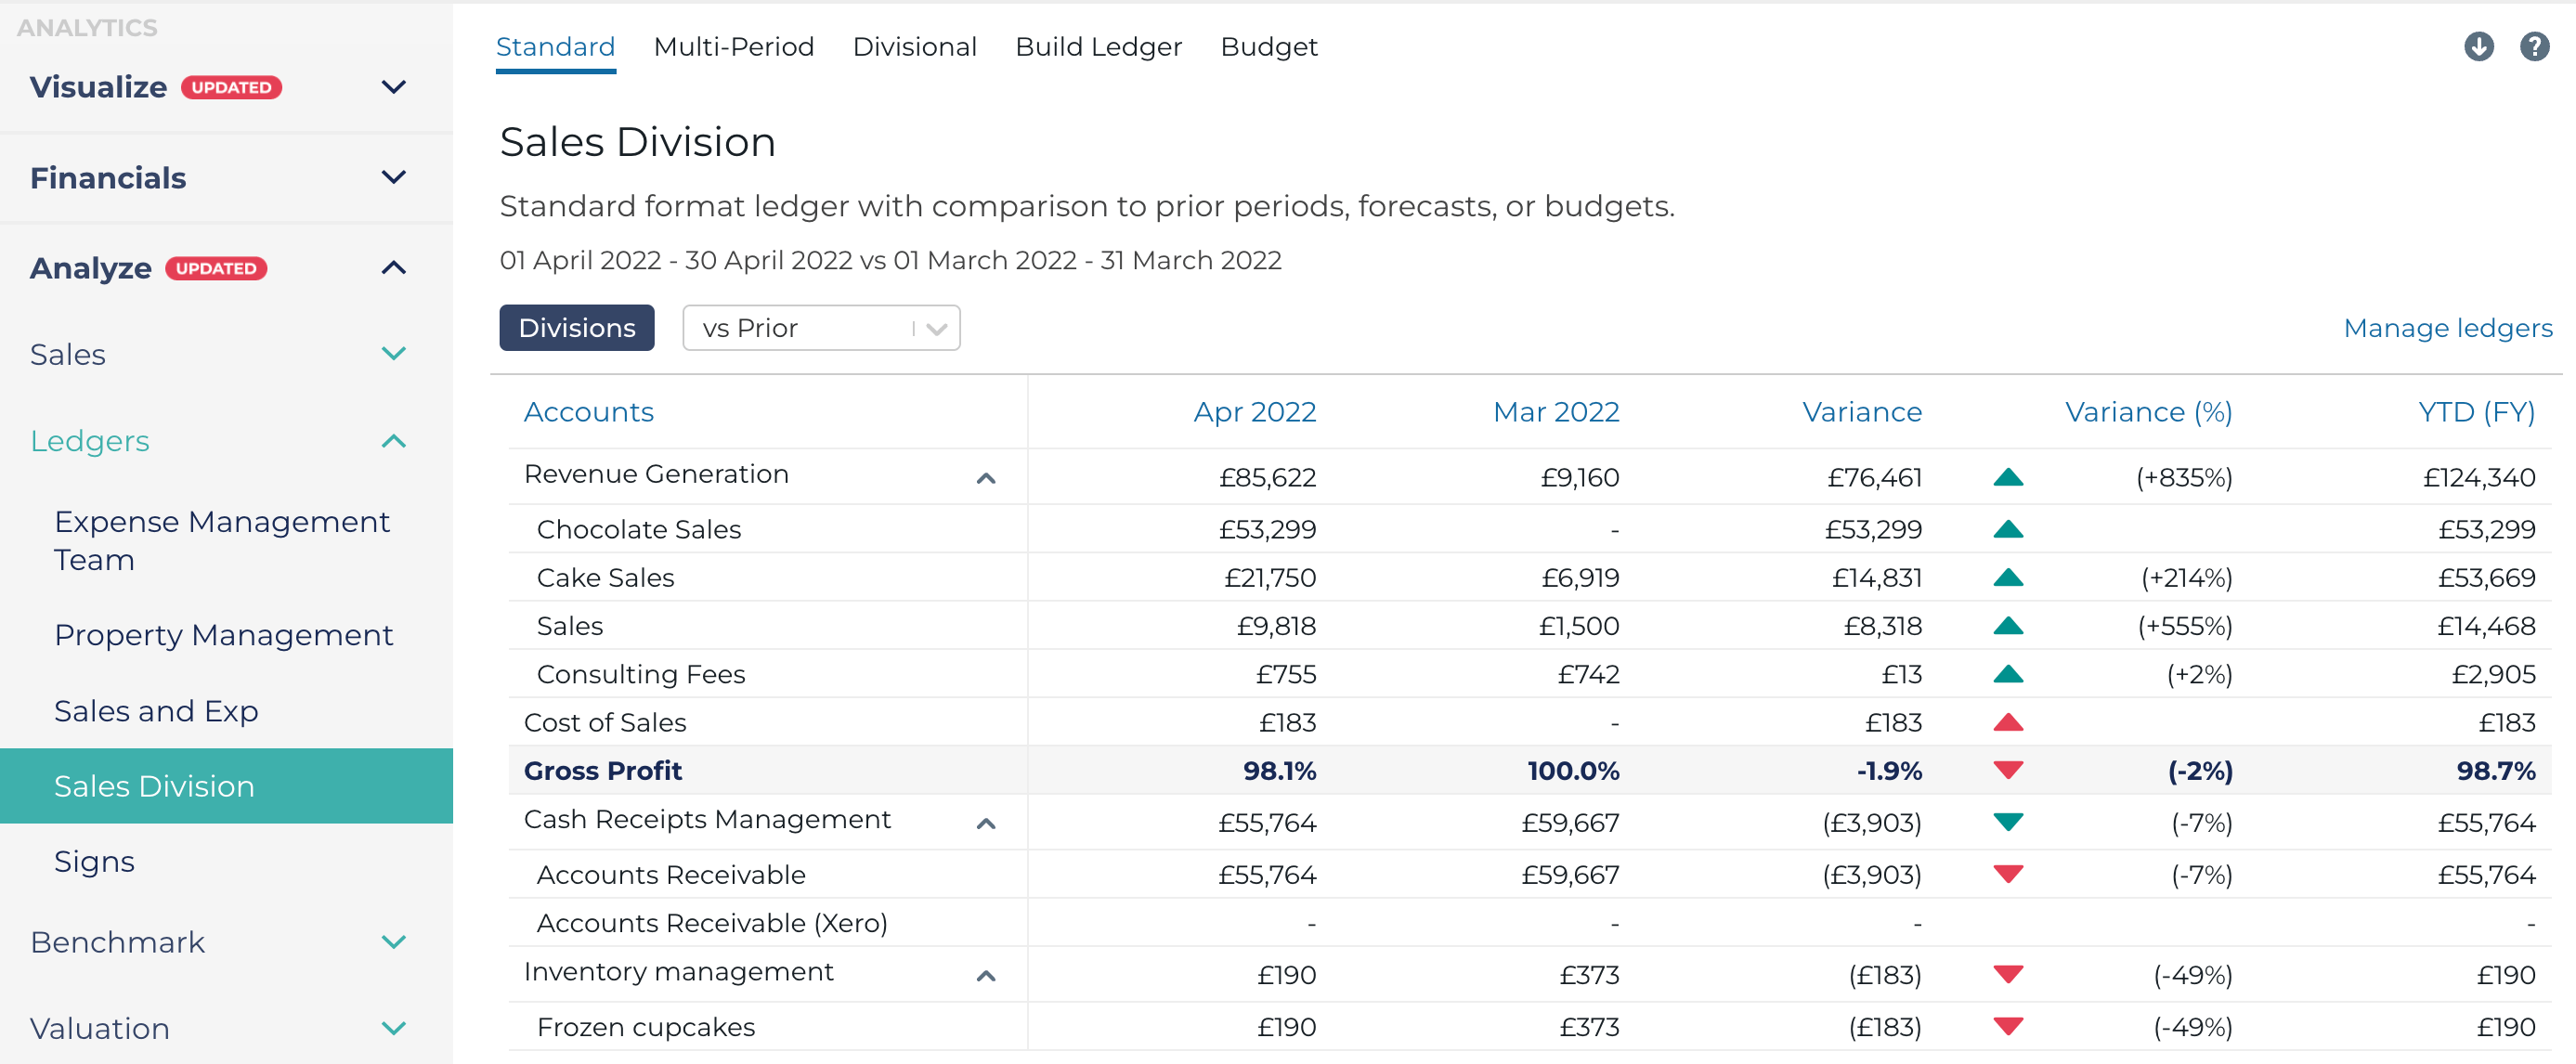Download the ledger report
This screenshot has height=1064, width=2576.
tap(2479, 46)
